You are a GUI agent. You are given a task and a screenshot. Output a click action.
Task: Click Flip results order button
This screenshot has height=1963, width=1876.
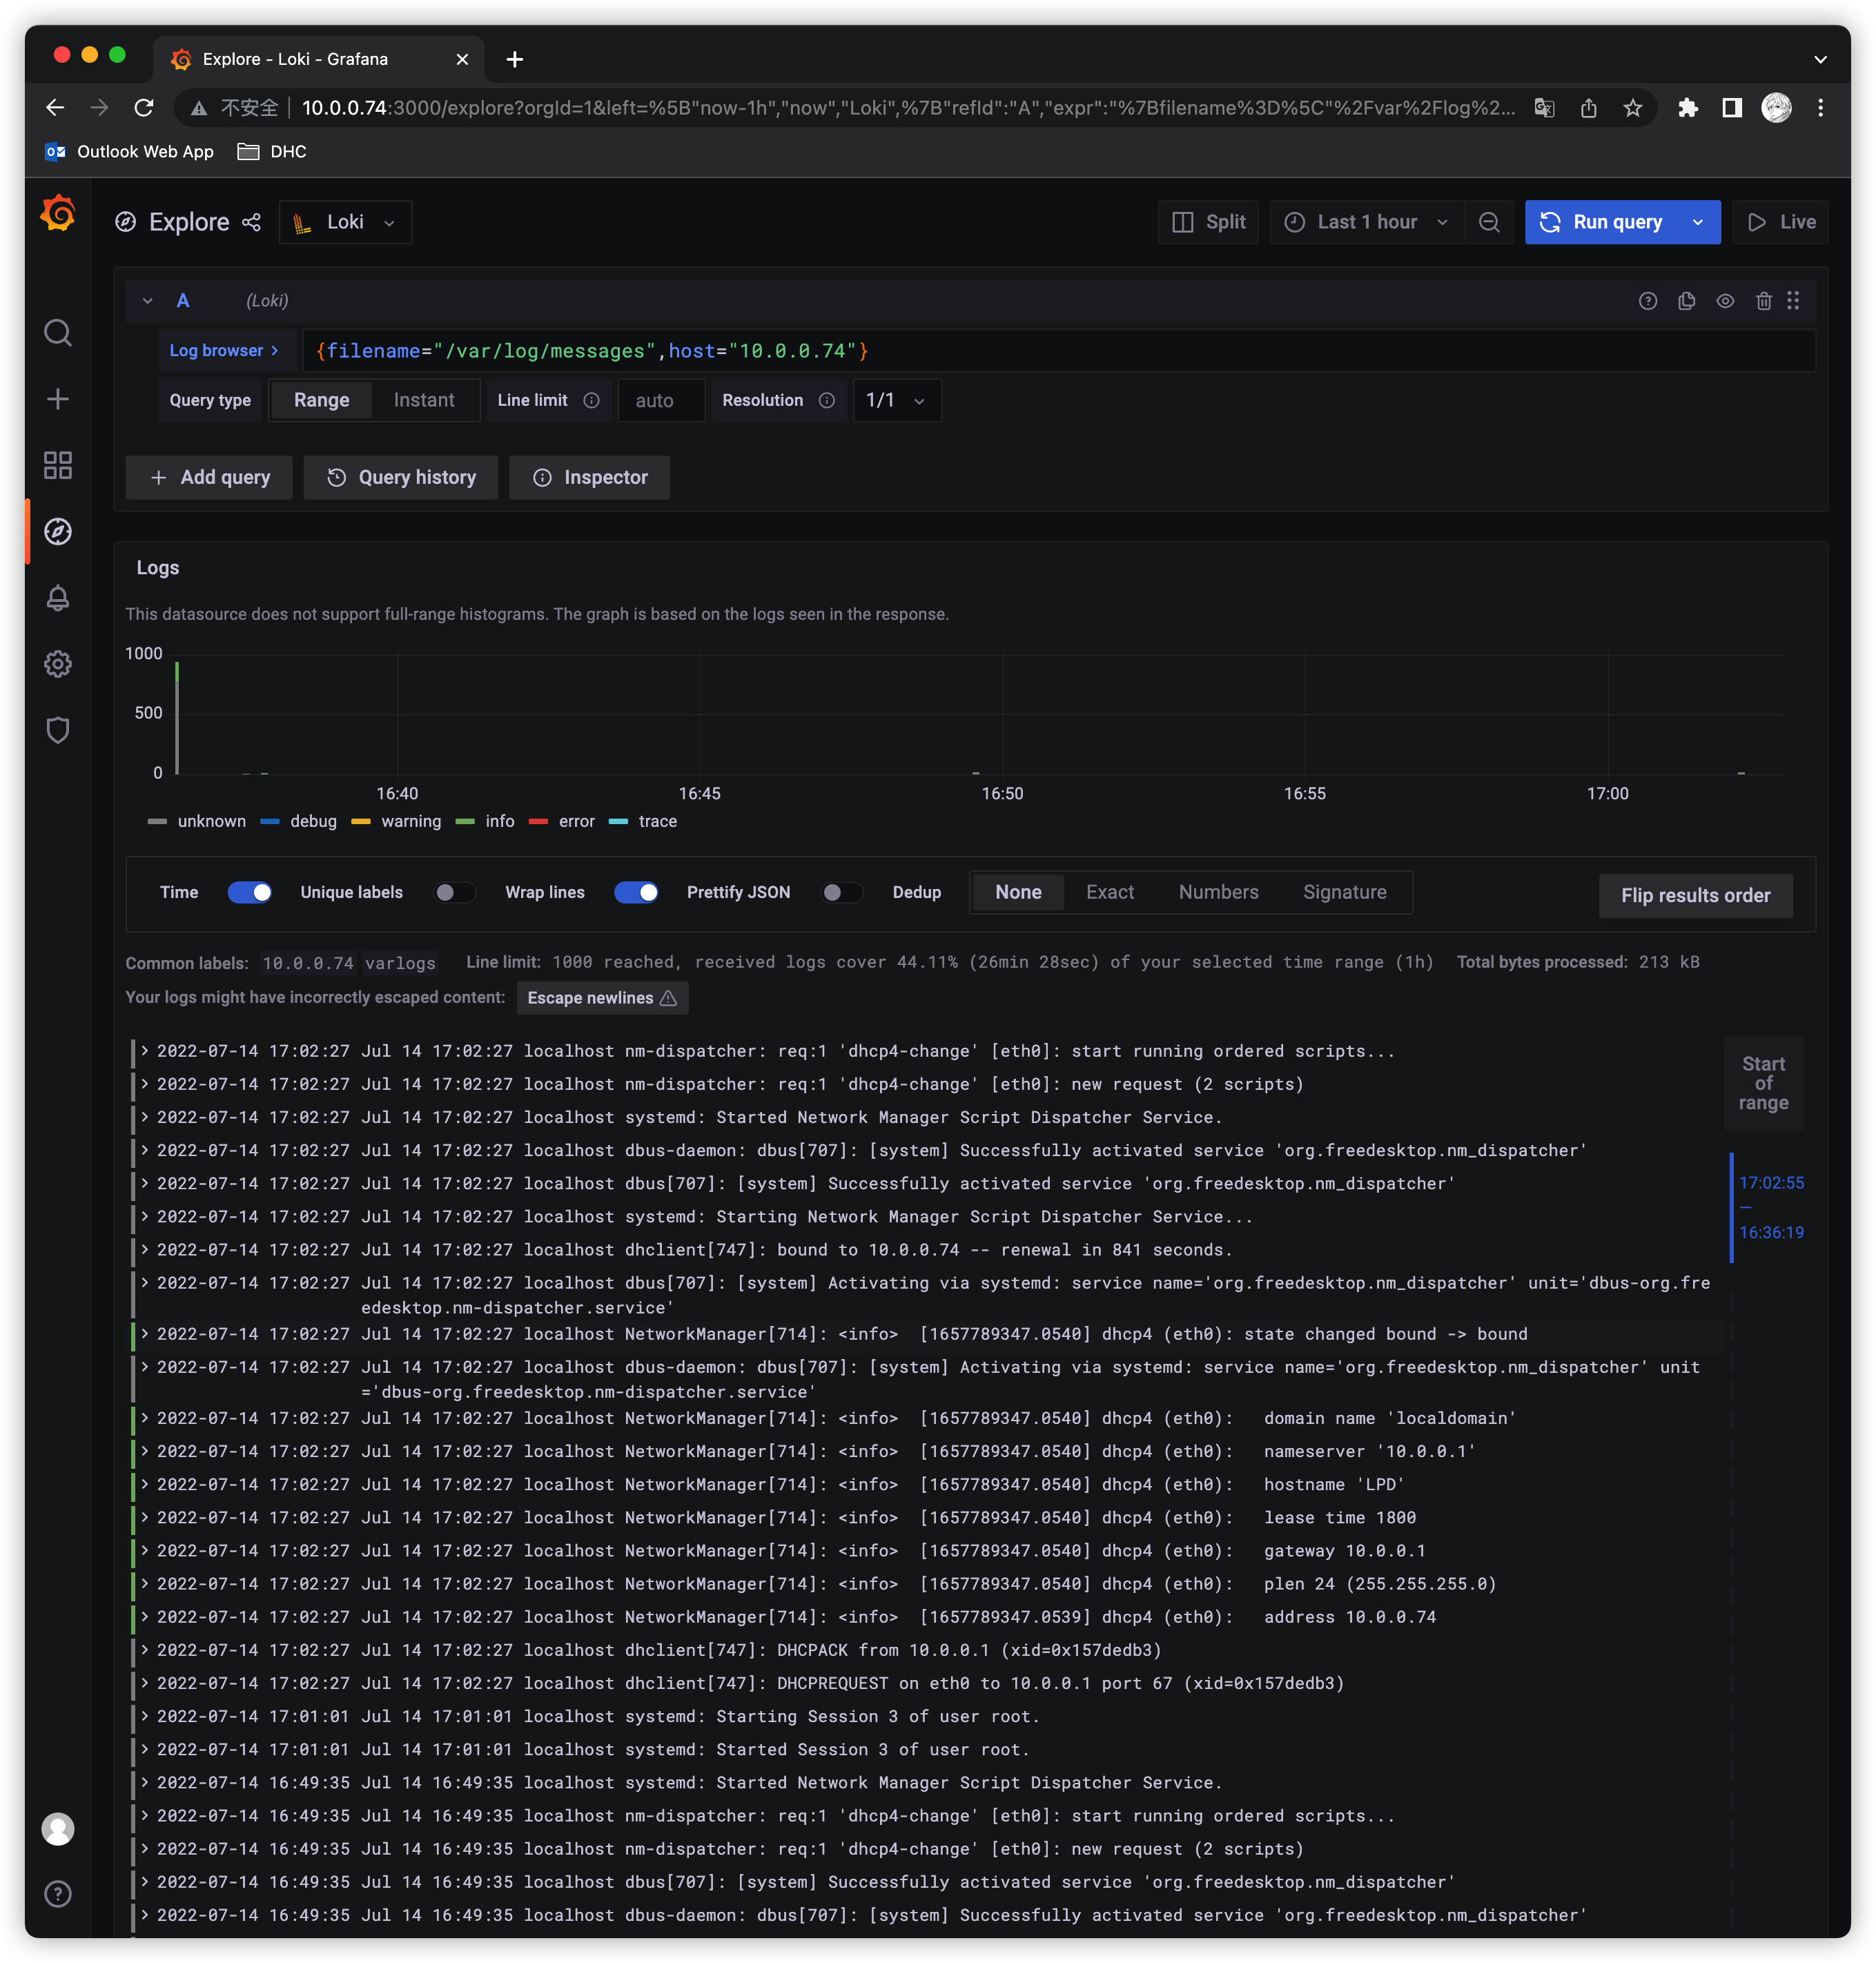coord(1695,895)
